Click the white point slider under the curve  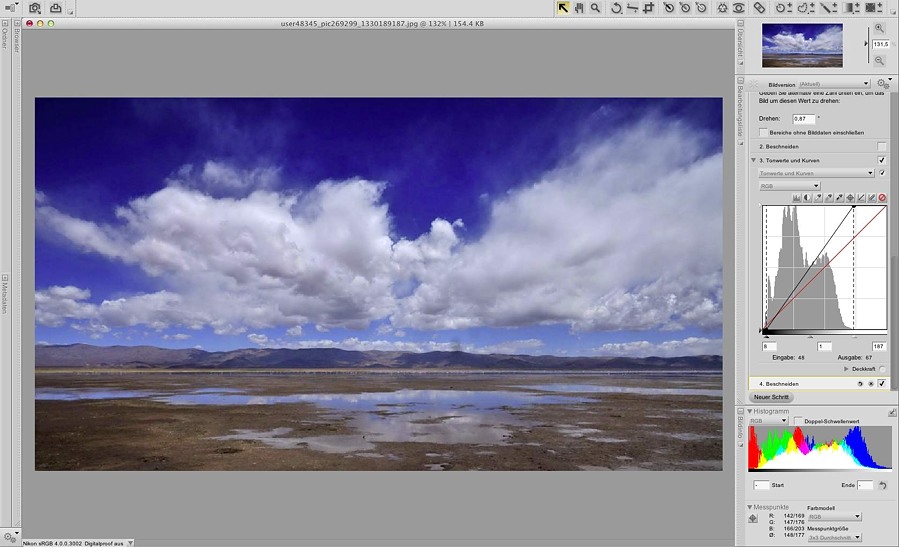(854, 335)
